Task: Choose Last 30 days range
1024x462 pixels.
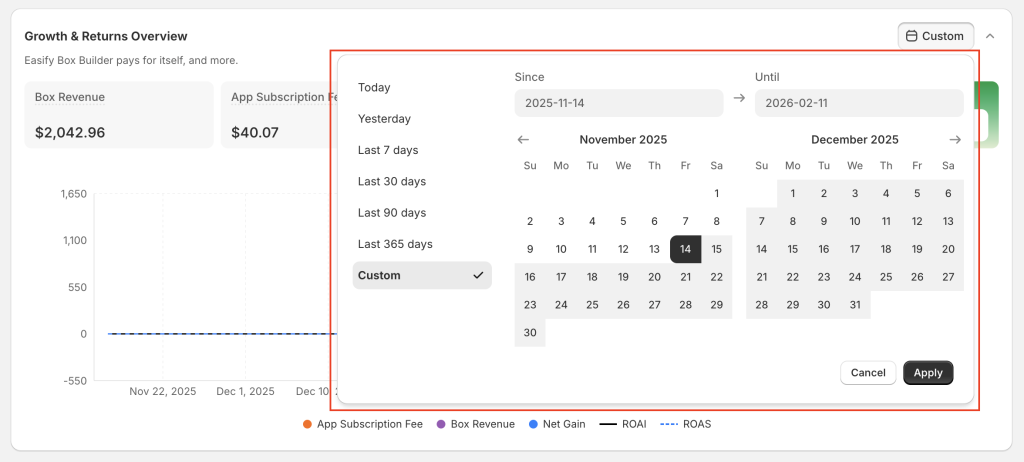Action: (392, 181)
